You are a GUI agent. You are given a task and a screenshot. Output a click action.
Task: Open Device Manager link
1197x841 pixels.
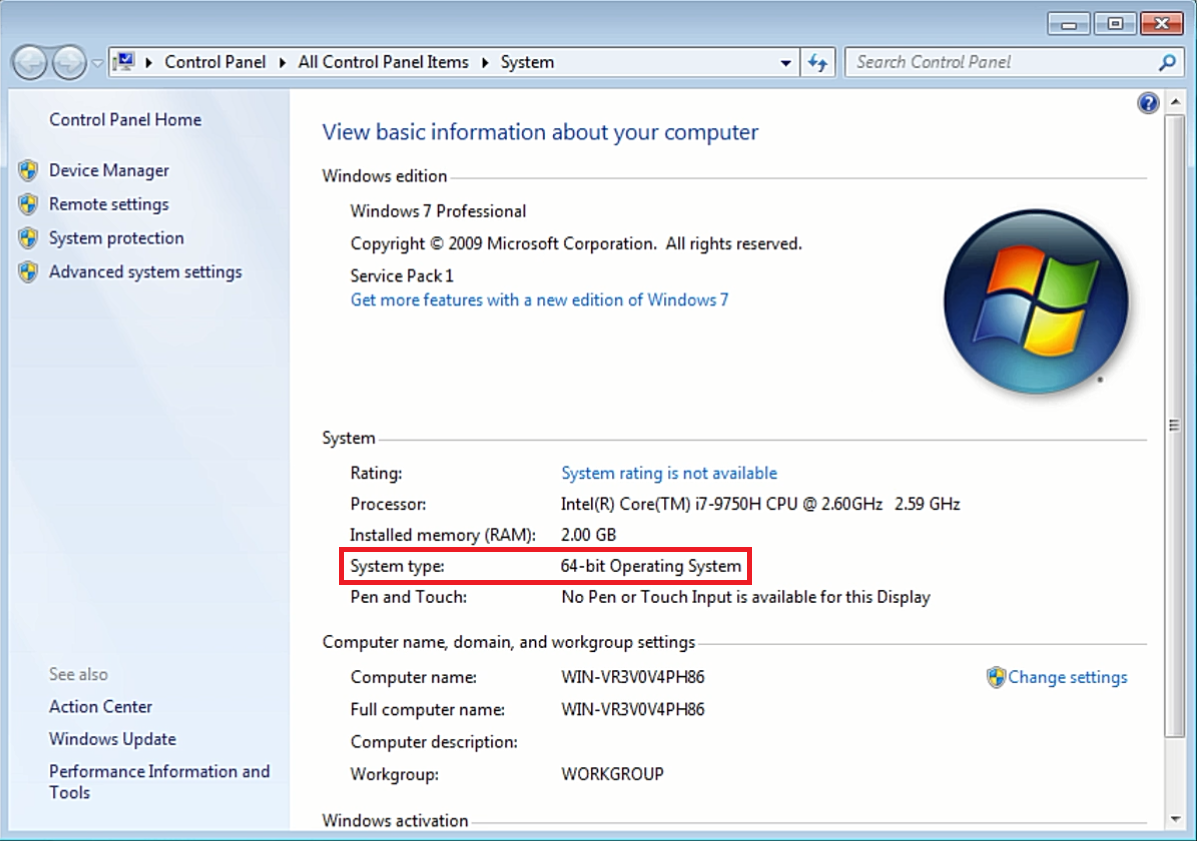[109, 170]
